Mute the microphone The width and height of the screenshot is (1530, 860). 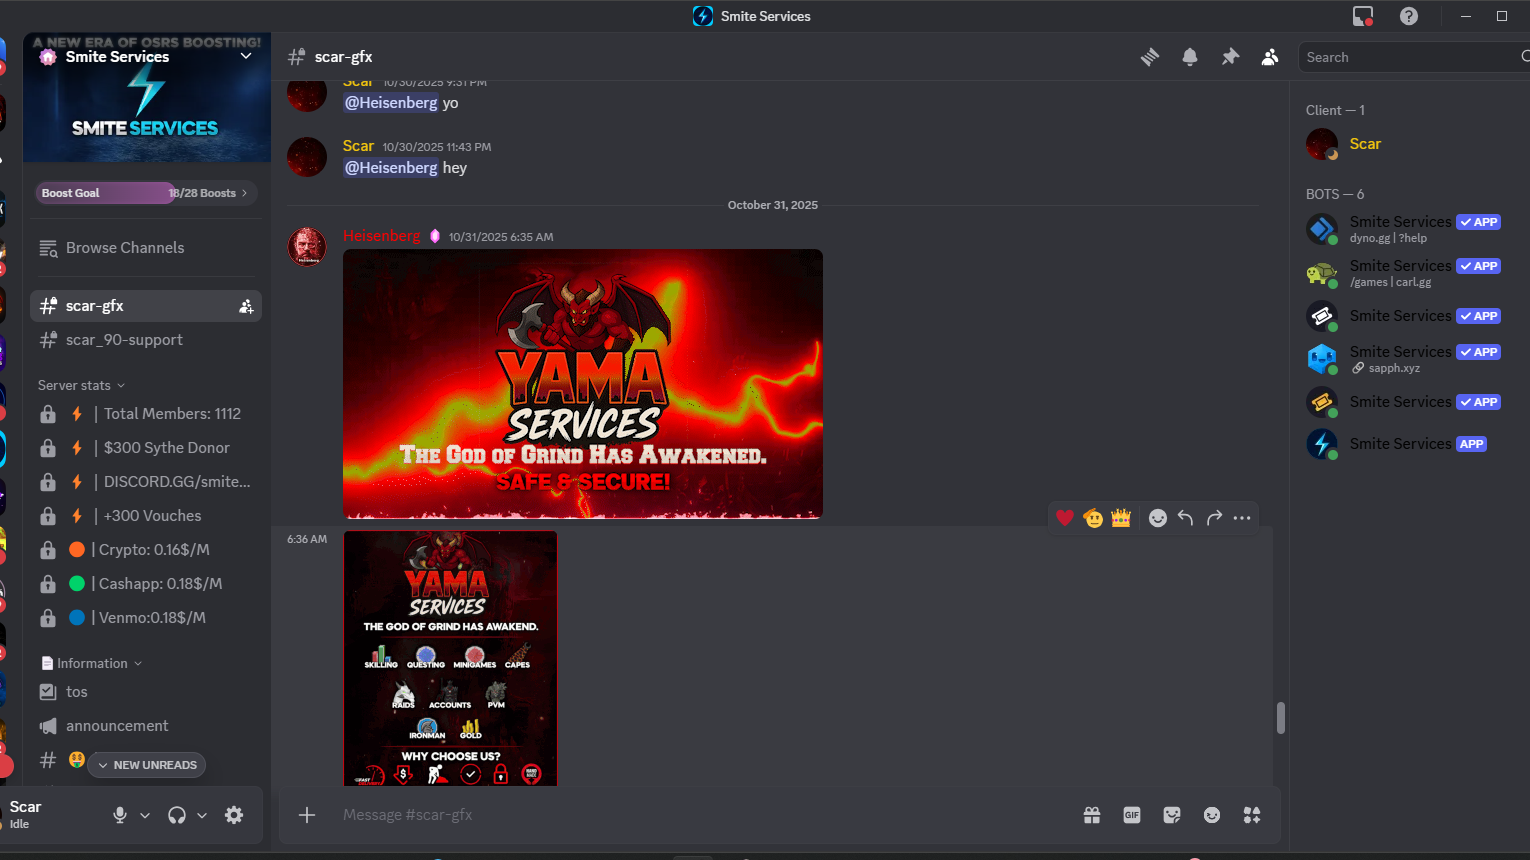(x=120, y=815)
